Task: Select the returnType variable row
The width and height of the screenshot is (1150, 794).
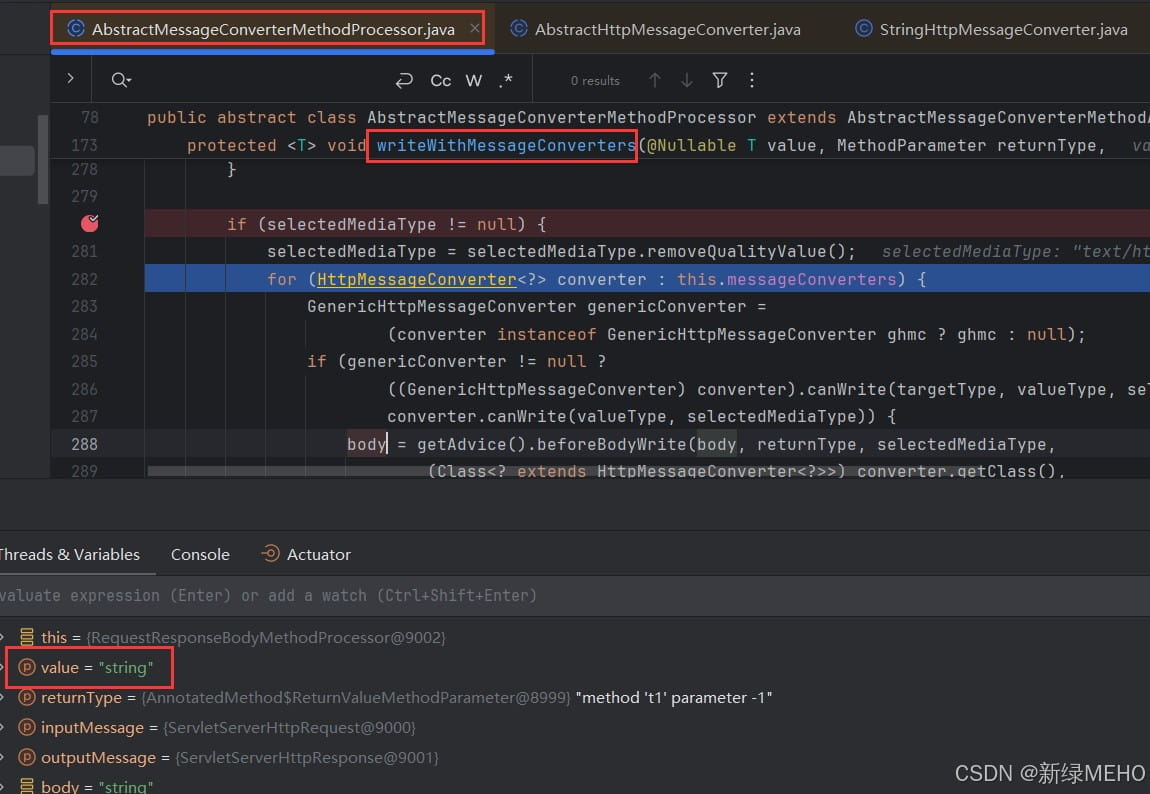Action: click(575, 697)
